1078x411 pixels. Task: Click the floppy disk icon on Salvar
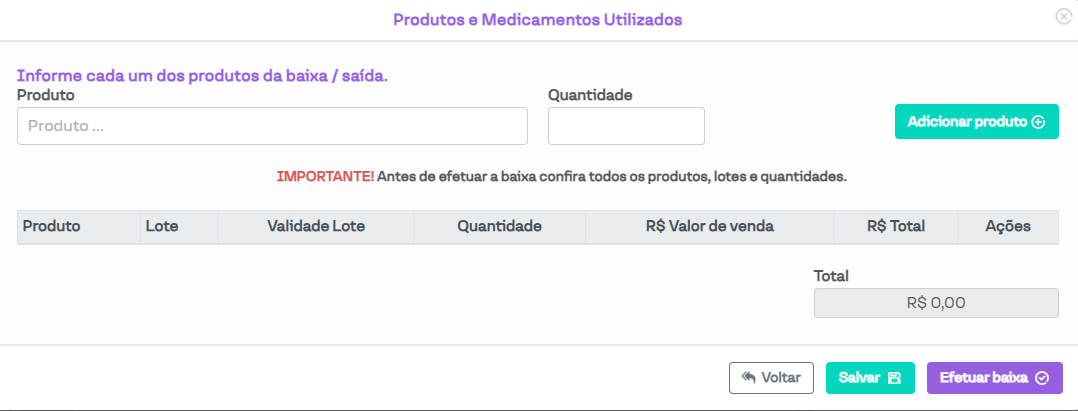(894, 378)
